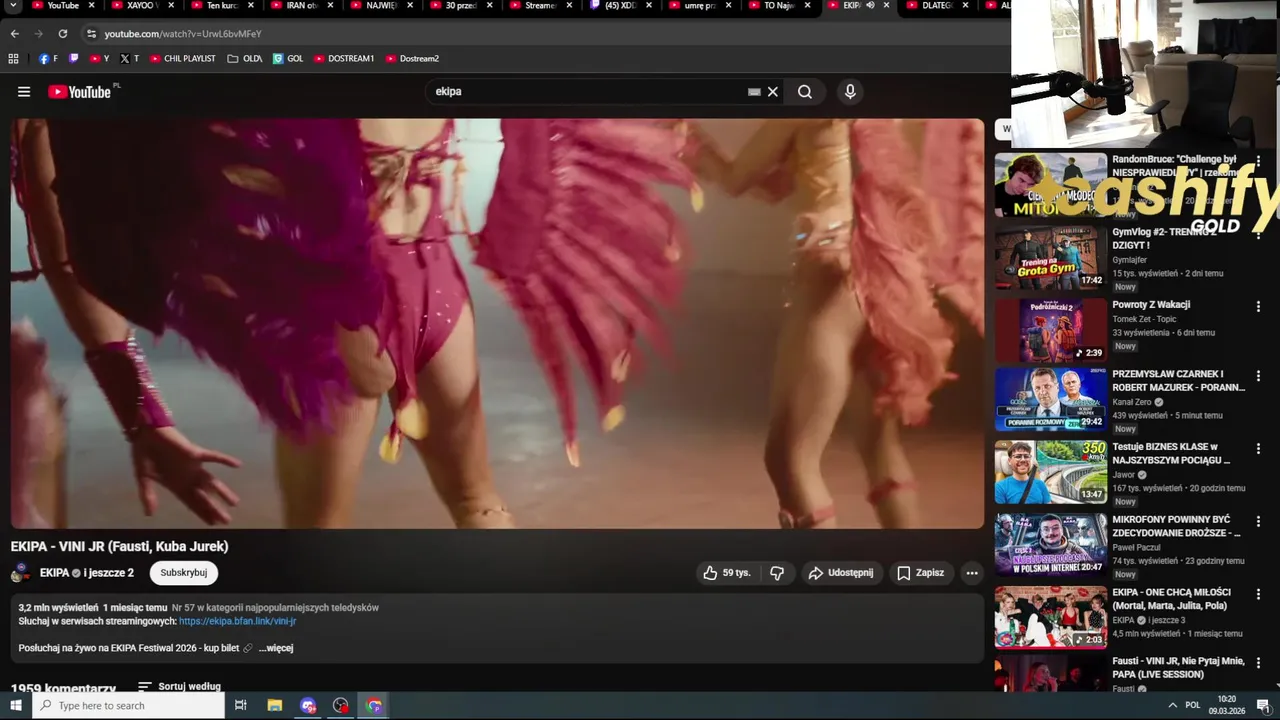View site information left of the URL
This screenshot has height=720, width=1280.
point(91,34)
